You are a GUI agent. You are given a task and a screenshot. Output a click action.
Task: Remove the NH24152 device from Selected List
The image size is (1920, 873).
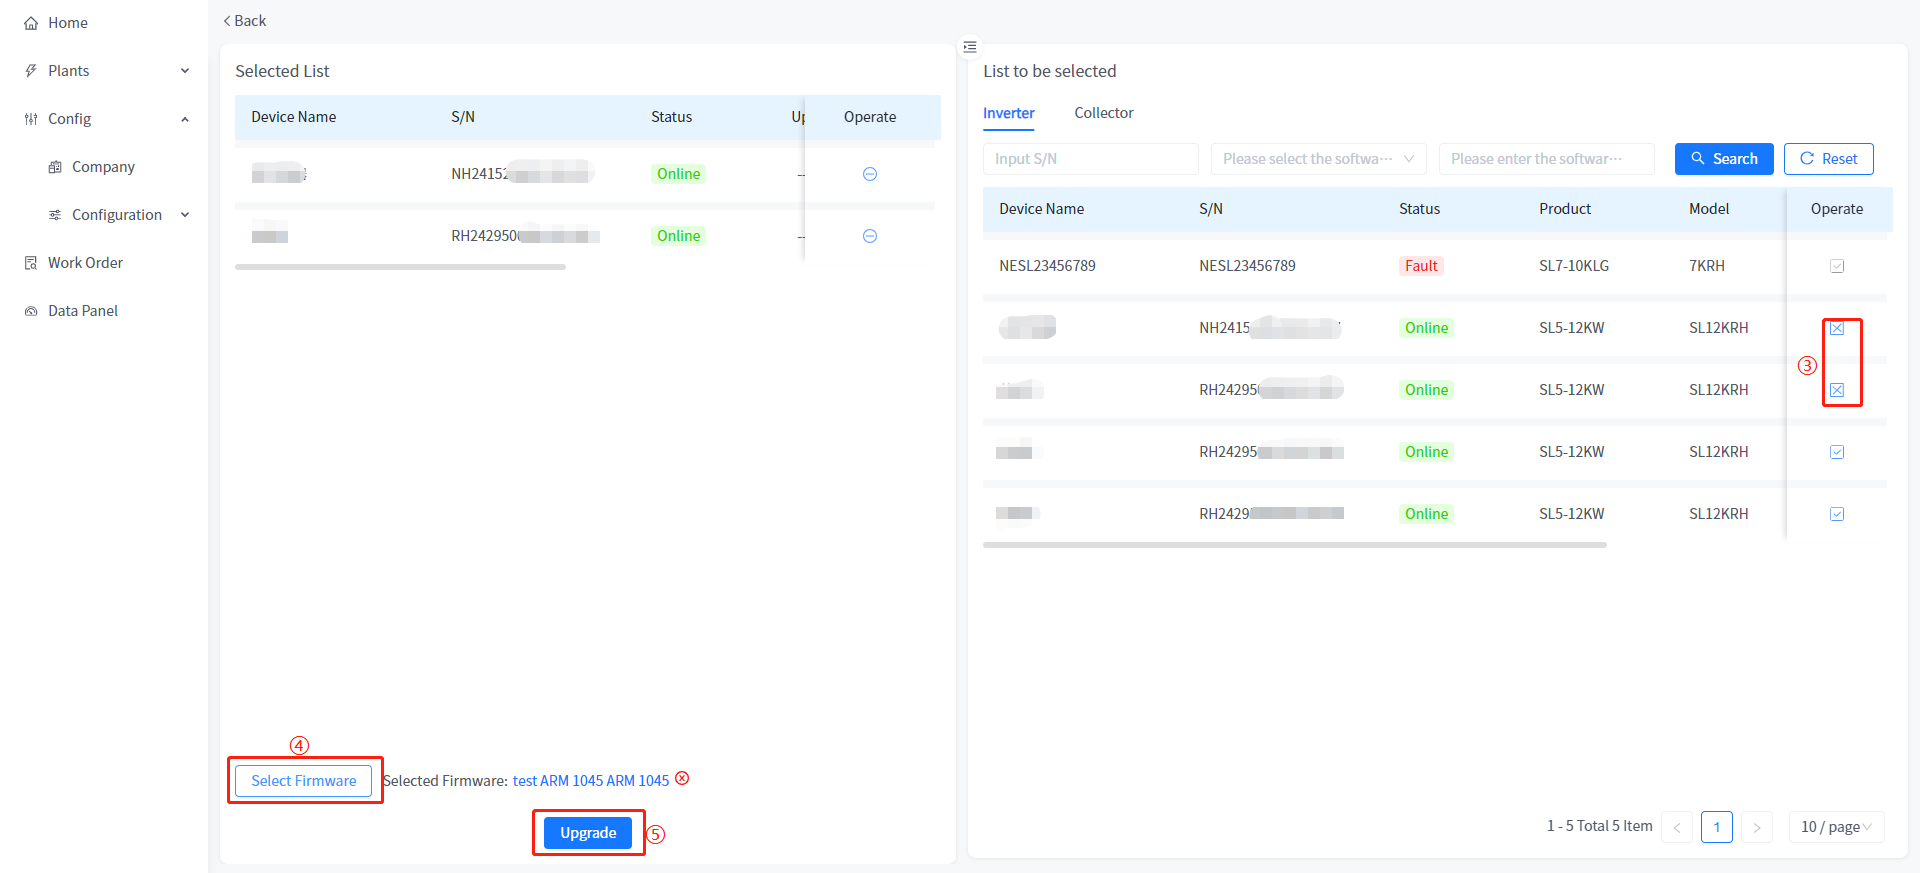pos(869,174)
